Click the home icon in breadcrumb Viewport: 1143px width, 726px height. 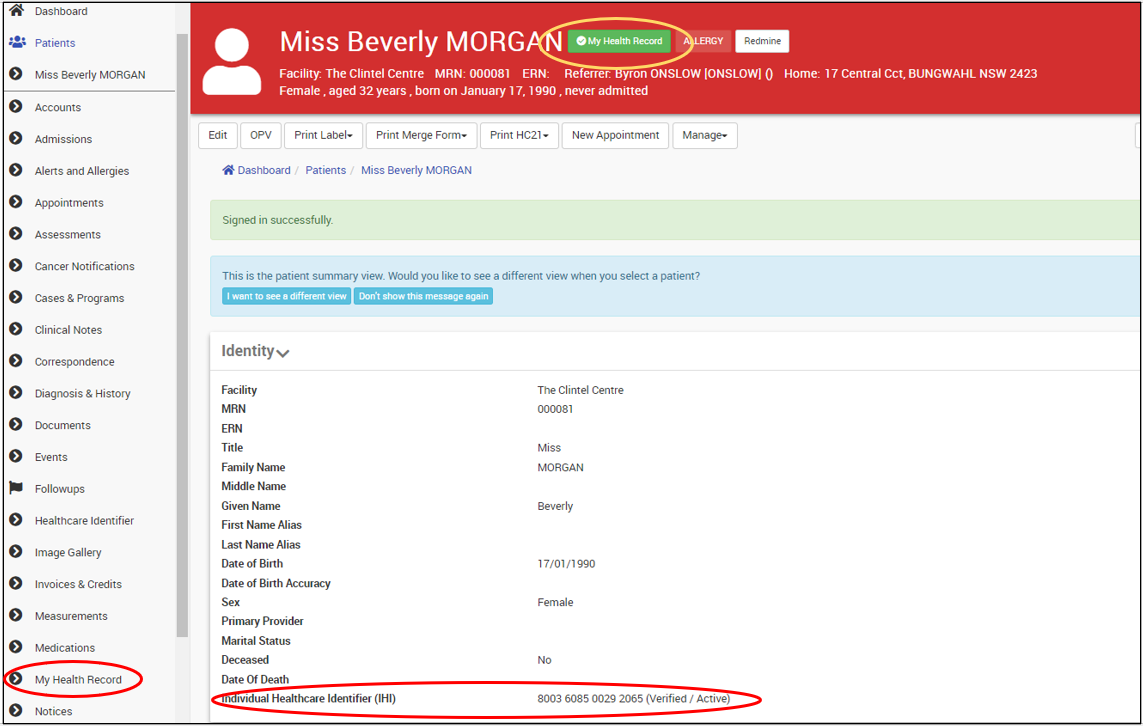point(228,170)
